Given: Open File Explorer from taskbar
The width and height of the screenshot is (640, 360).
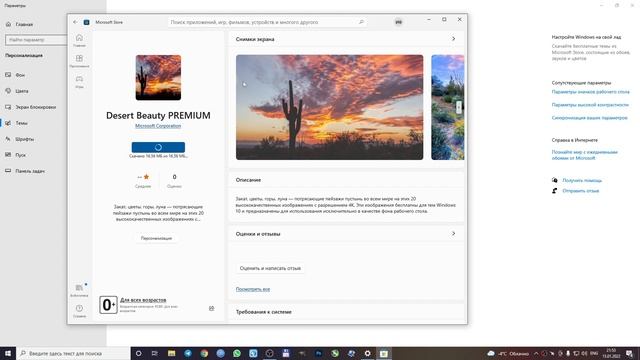Looking at the screenshot, I should coord(171,353).
